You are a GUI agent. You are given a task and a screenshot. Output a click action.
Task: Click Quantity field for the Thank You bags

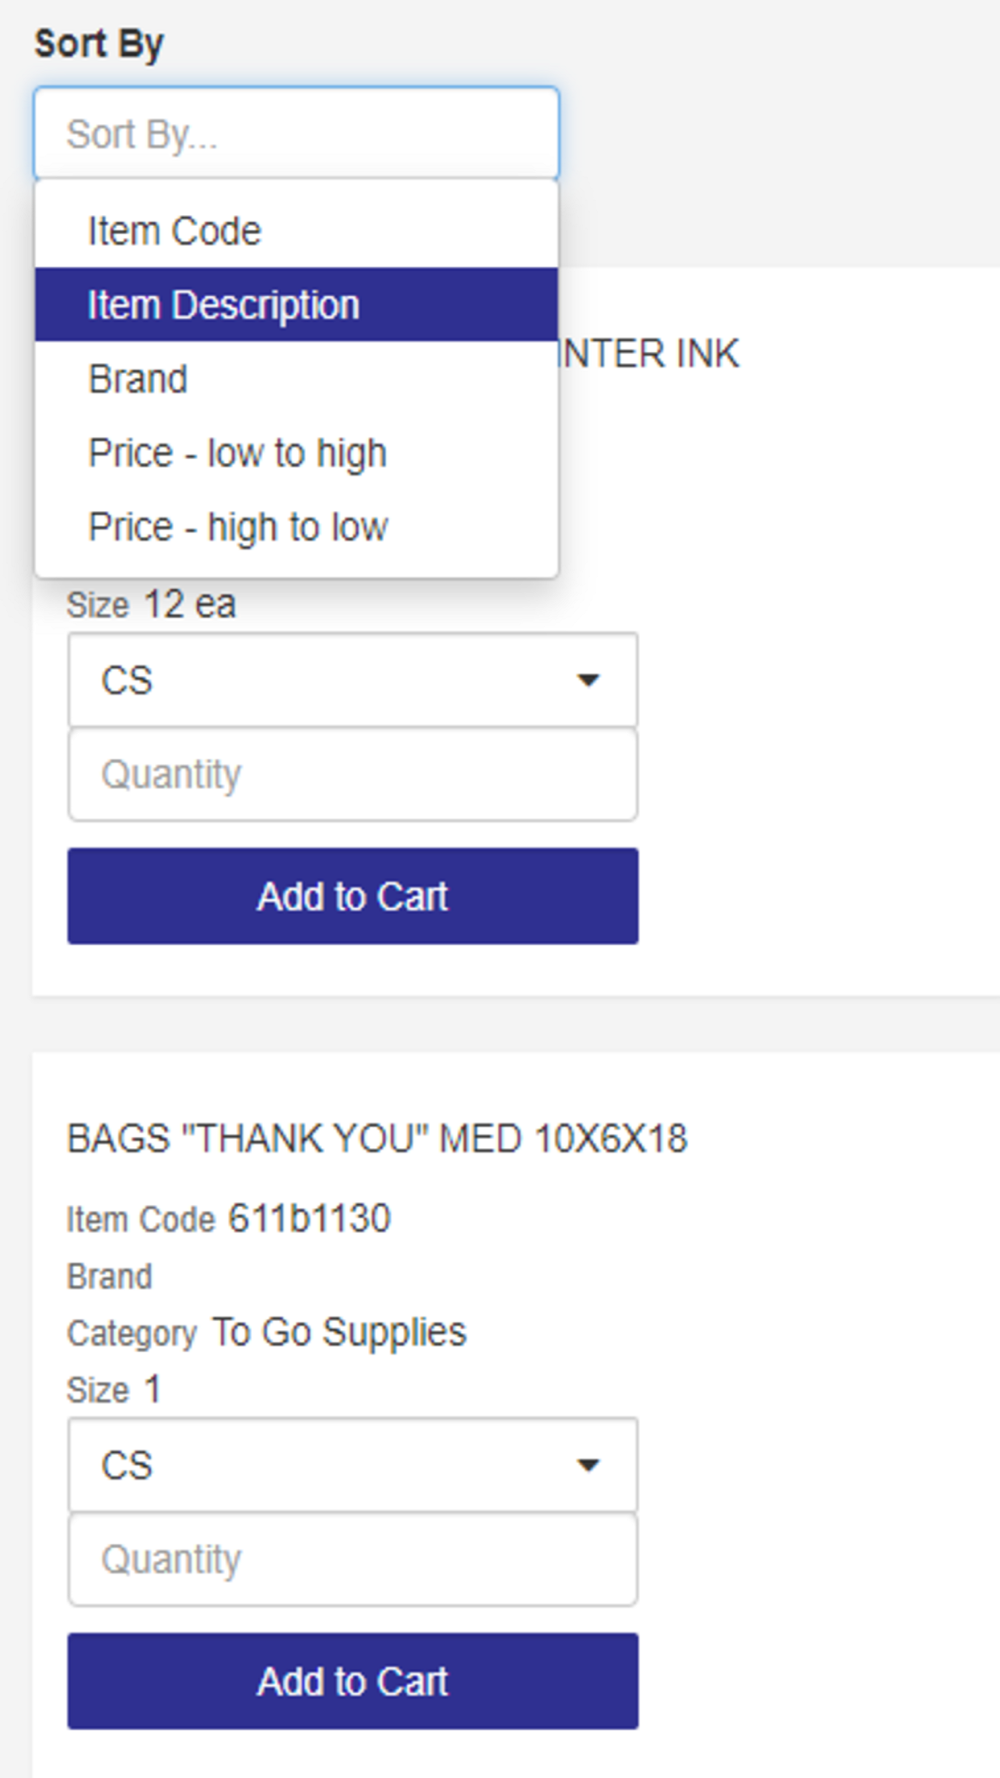(352, 1560)
